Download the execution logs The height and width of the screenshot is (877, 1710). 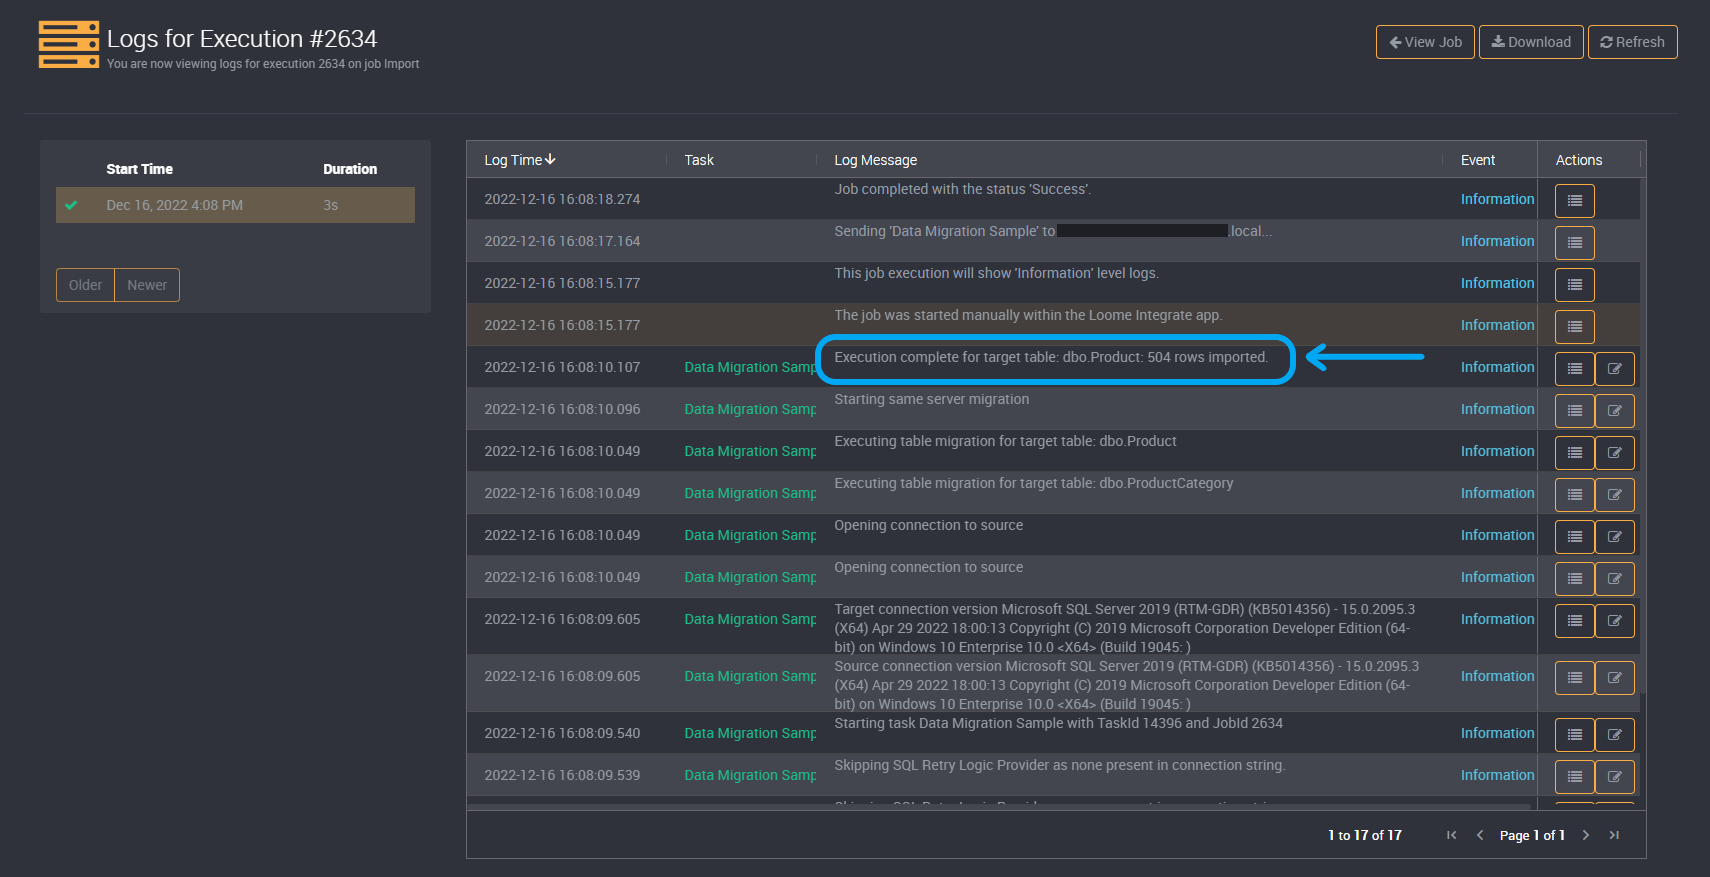click(x=1531, y=42)
